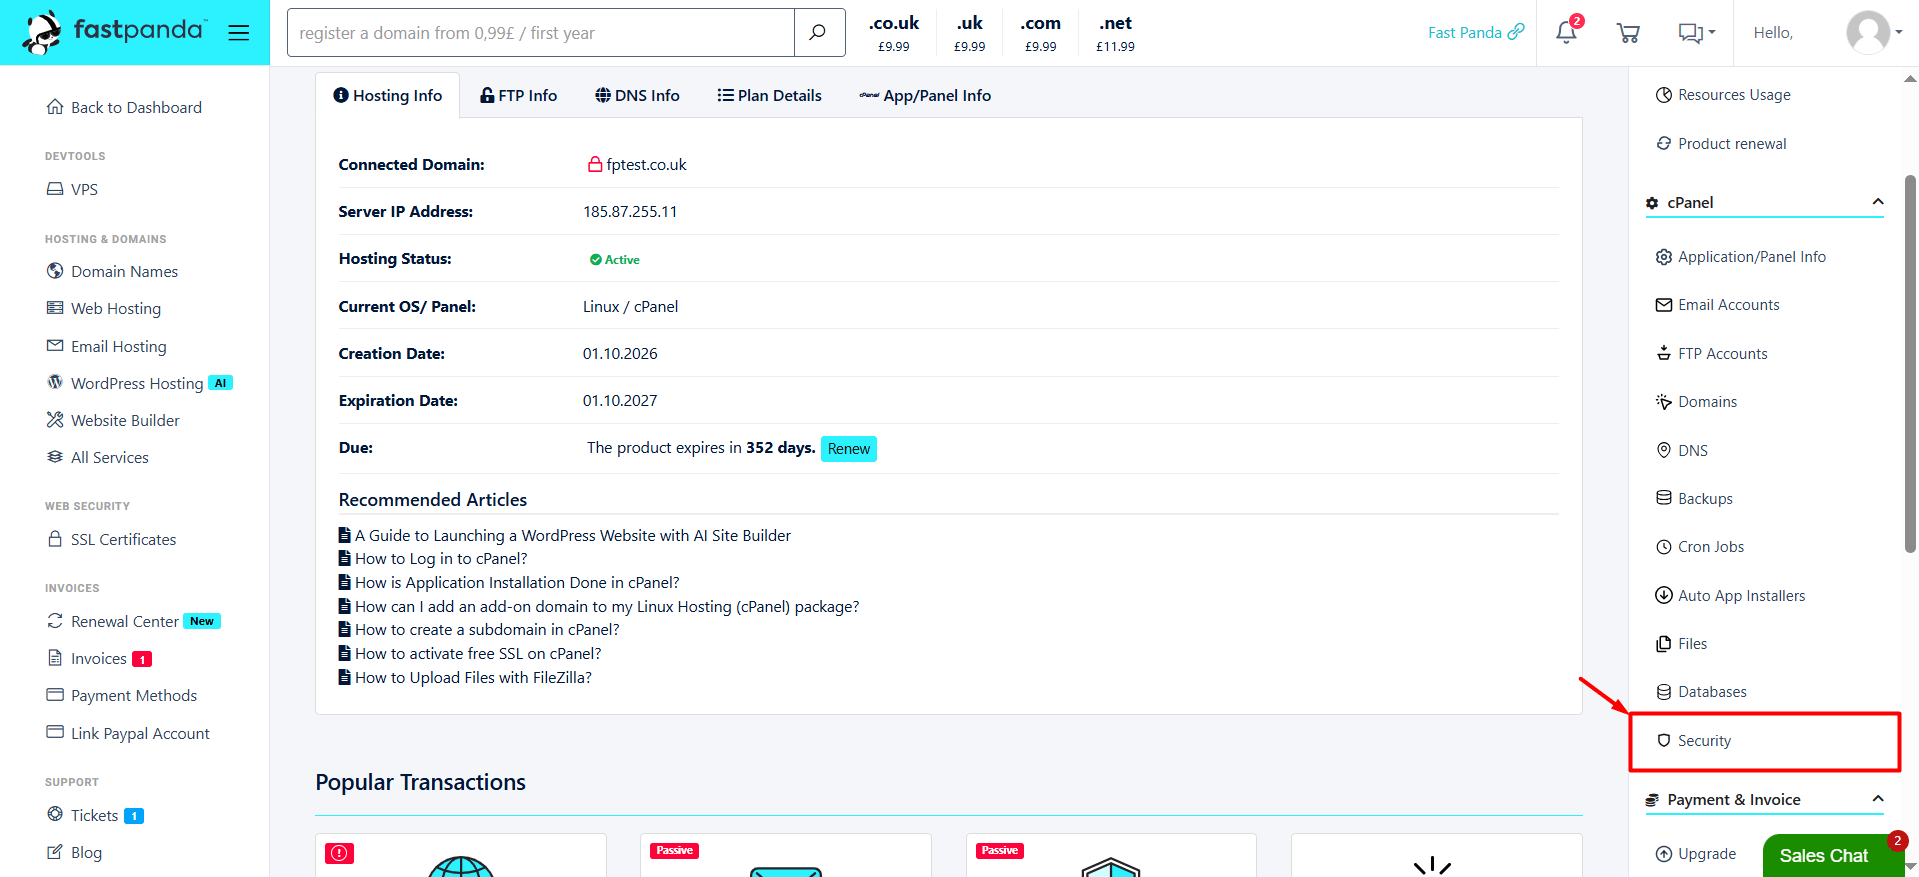Open the chat screens icon dropdown

tap(1696, 33)
